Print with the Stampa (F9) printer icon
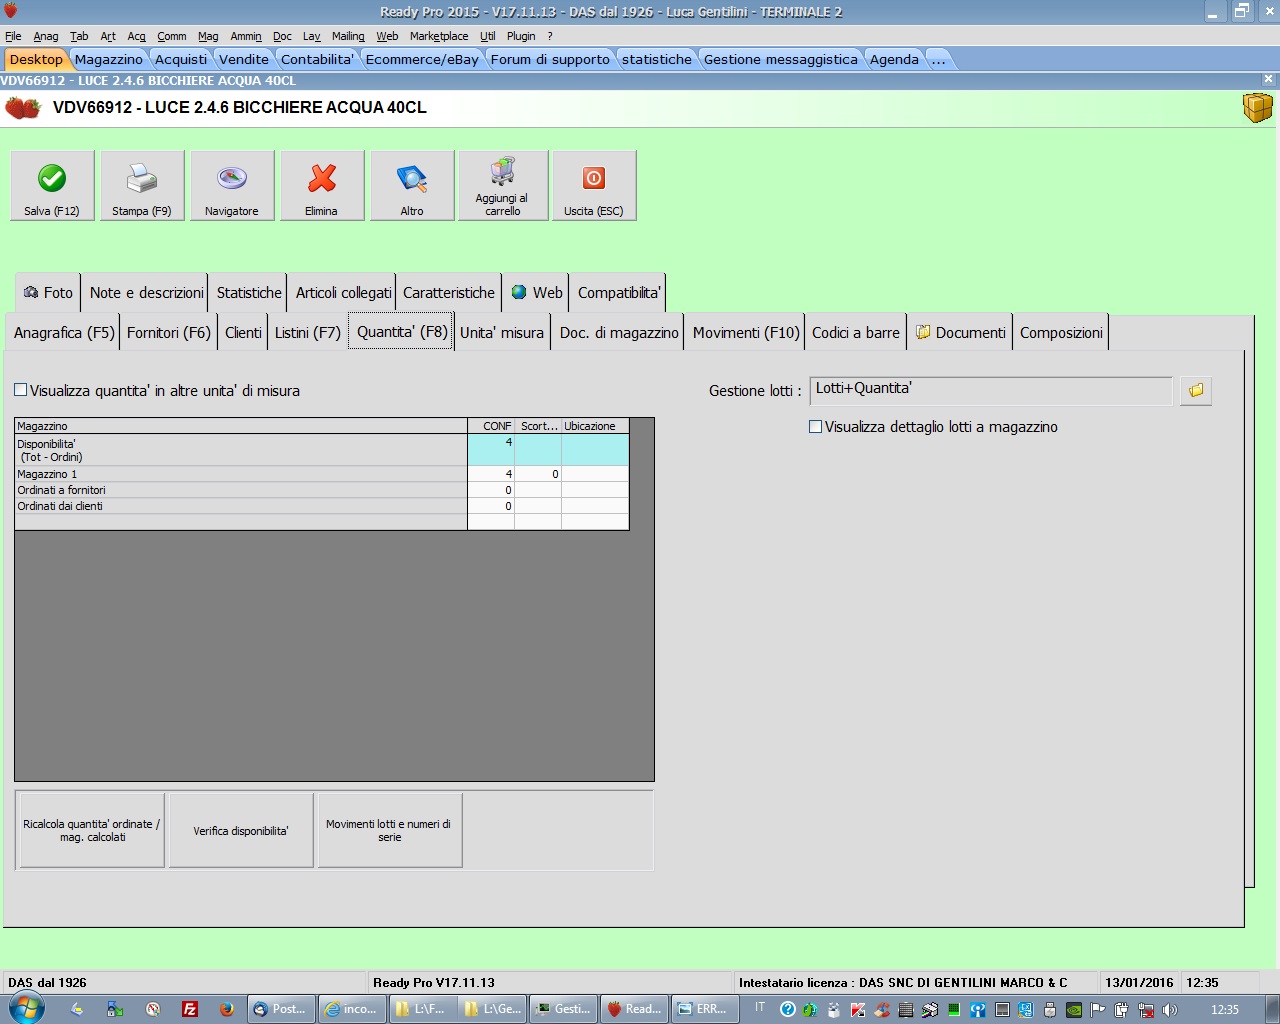The height and width of the screenshot is (1024, 1280). click(x=142, y=185)
